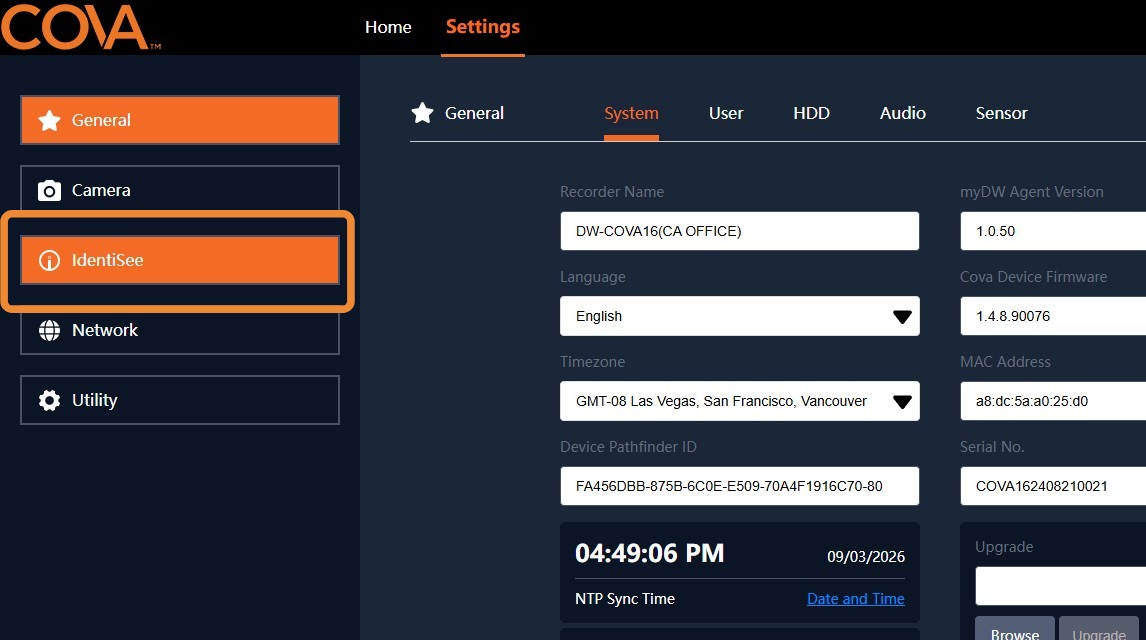The image size is (1146, 640).
Task: Select Camera in the sidebar
Action: point(180,190)
